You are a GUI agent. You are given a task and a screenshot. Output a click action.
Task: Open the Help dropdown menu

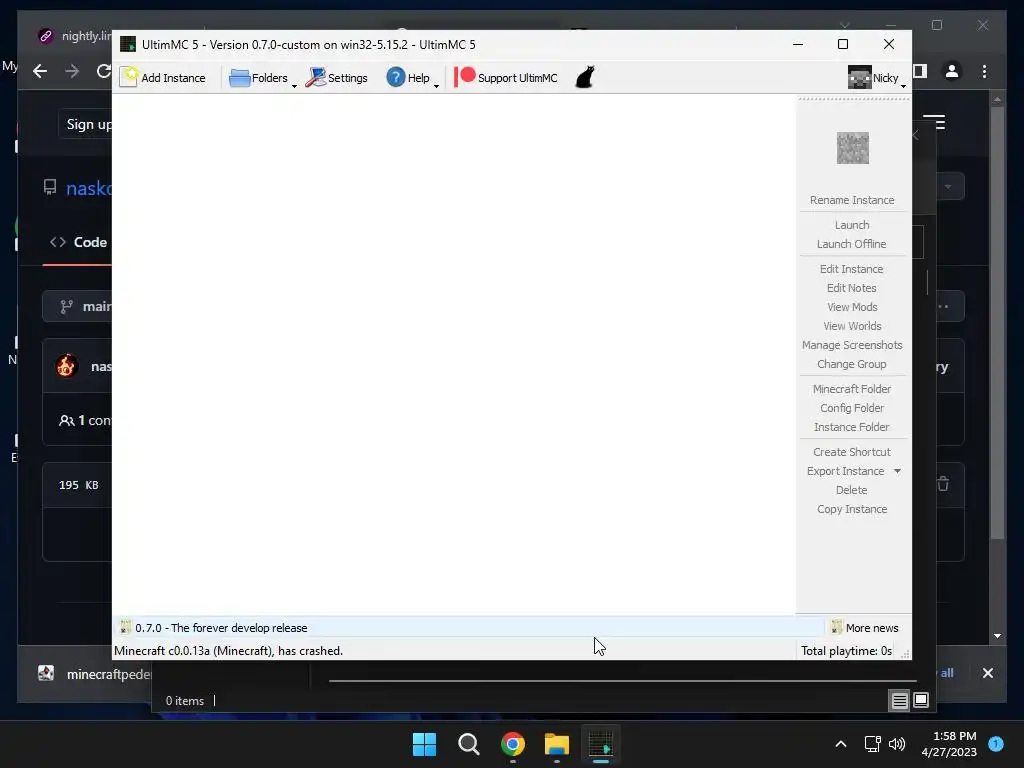pyautogui.click(x=412, y=78)
